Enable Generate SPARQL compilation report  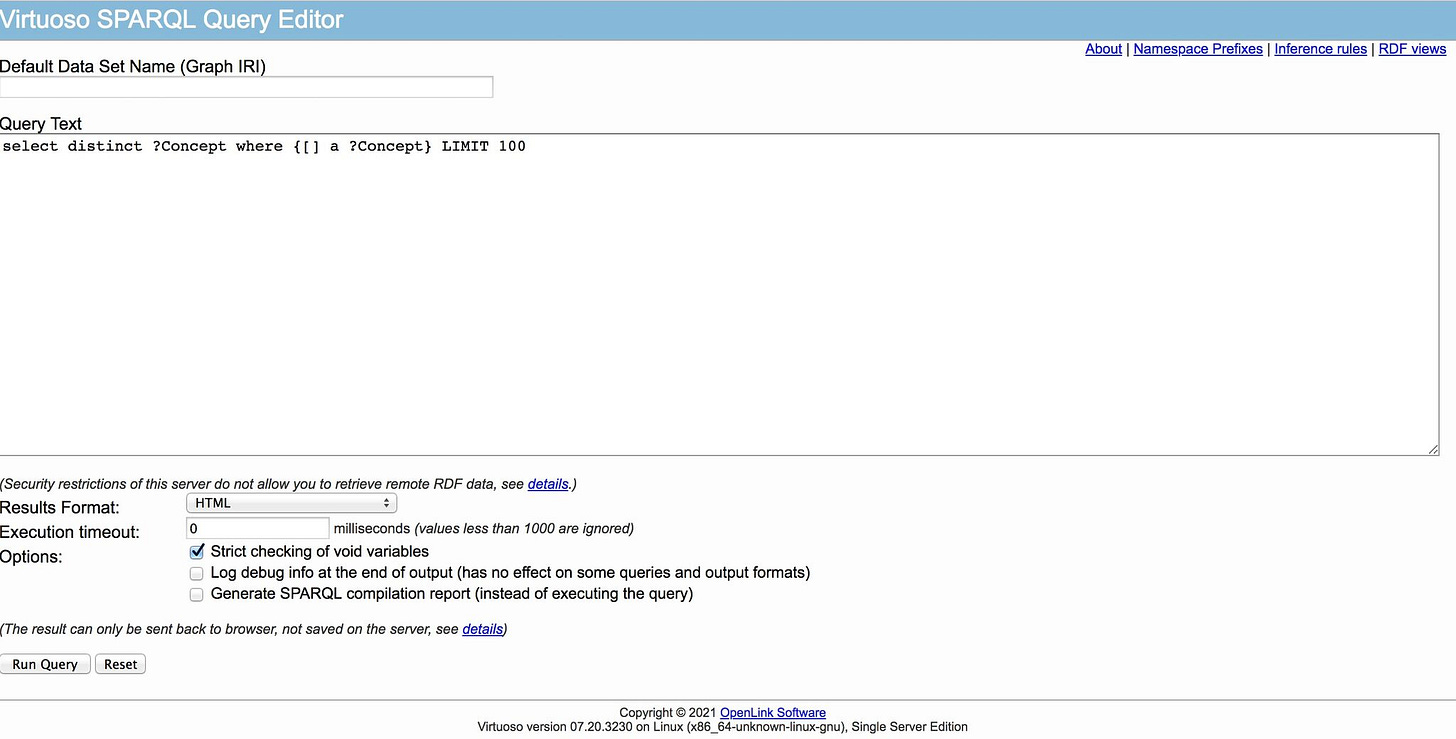pyautogui.click(x=197, y=594)
